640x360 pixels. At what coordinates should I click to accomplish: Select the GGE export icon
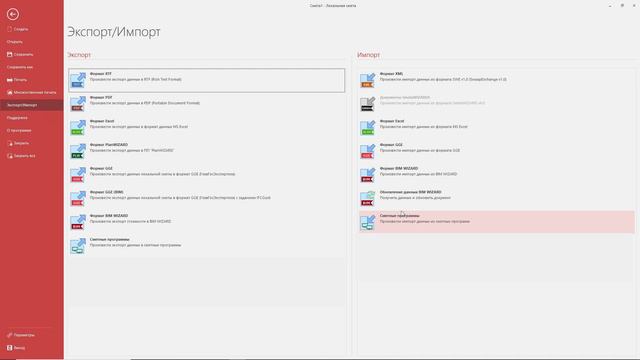tap(78, 175)
